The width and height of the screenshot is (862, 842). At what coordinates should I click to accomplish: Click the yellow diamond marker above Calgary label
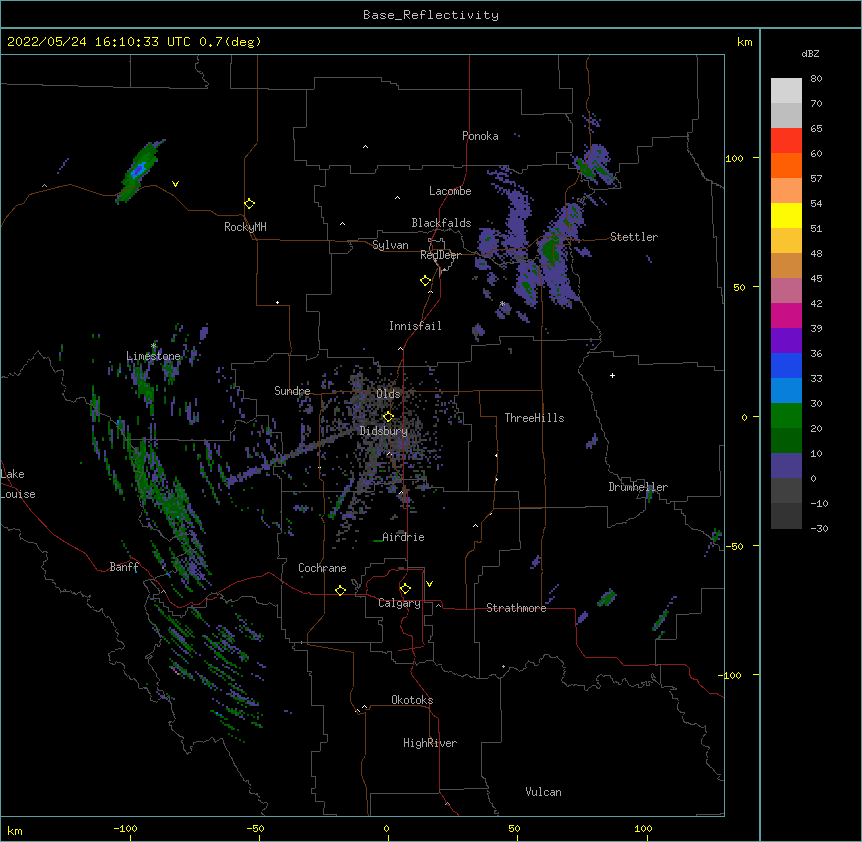(405, 589)
